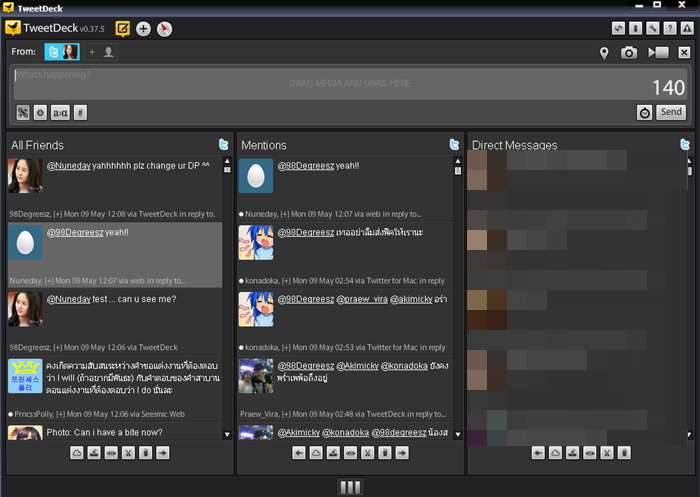This screenshot has height=497, width=700.
Task: Click the TweetDeck yellow logo in header
Action: pos(12,28)
